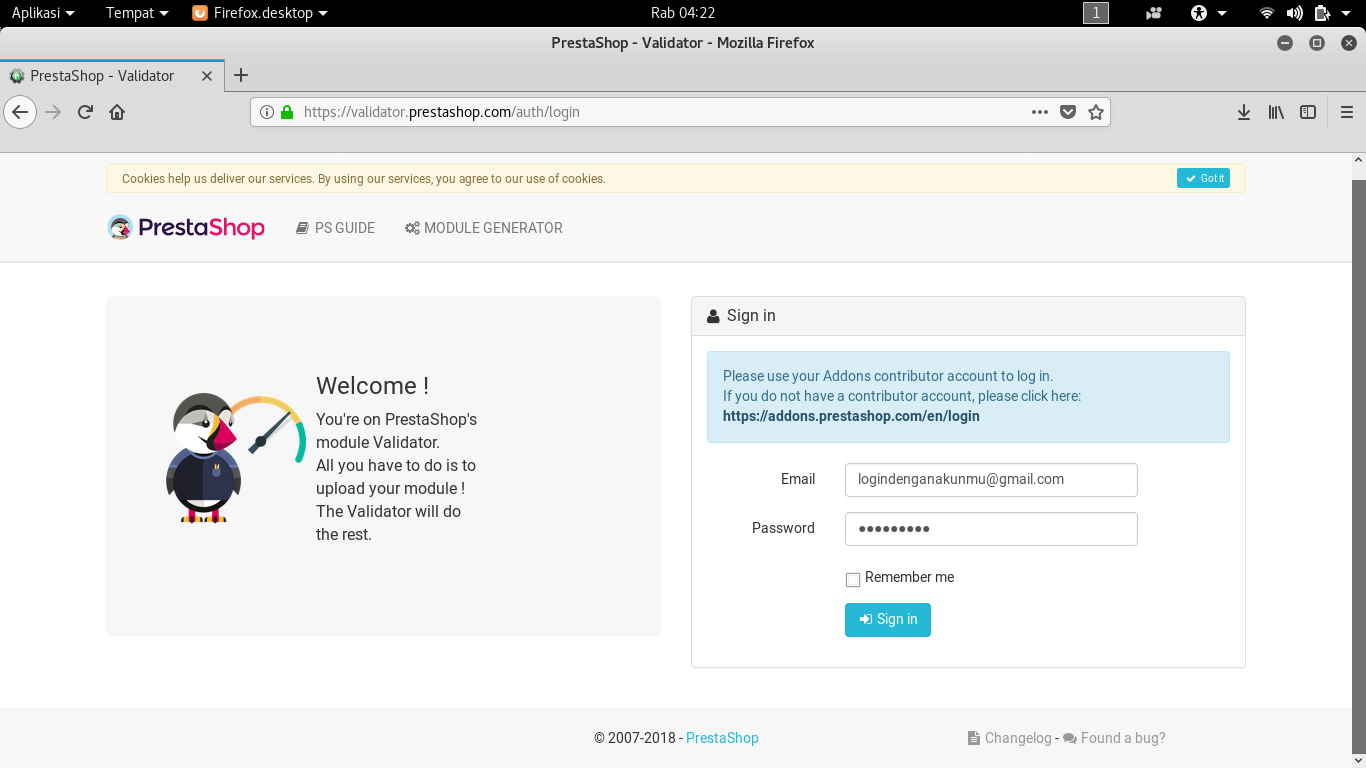Open the browser home page
The width and height of the screenshot is (1366, 768).
click(x=117, y=112)
